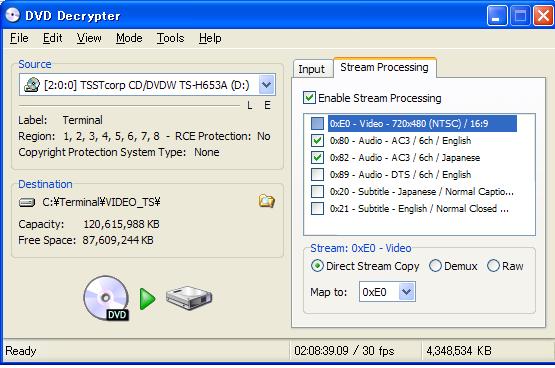Click the 02:08:39.09 / 30 fps status entry
The image size is (555, 368).
click(344, 351)
